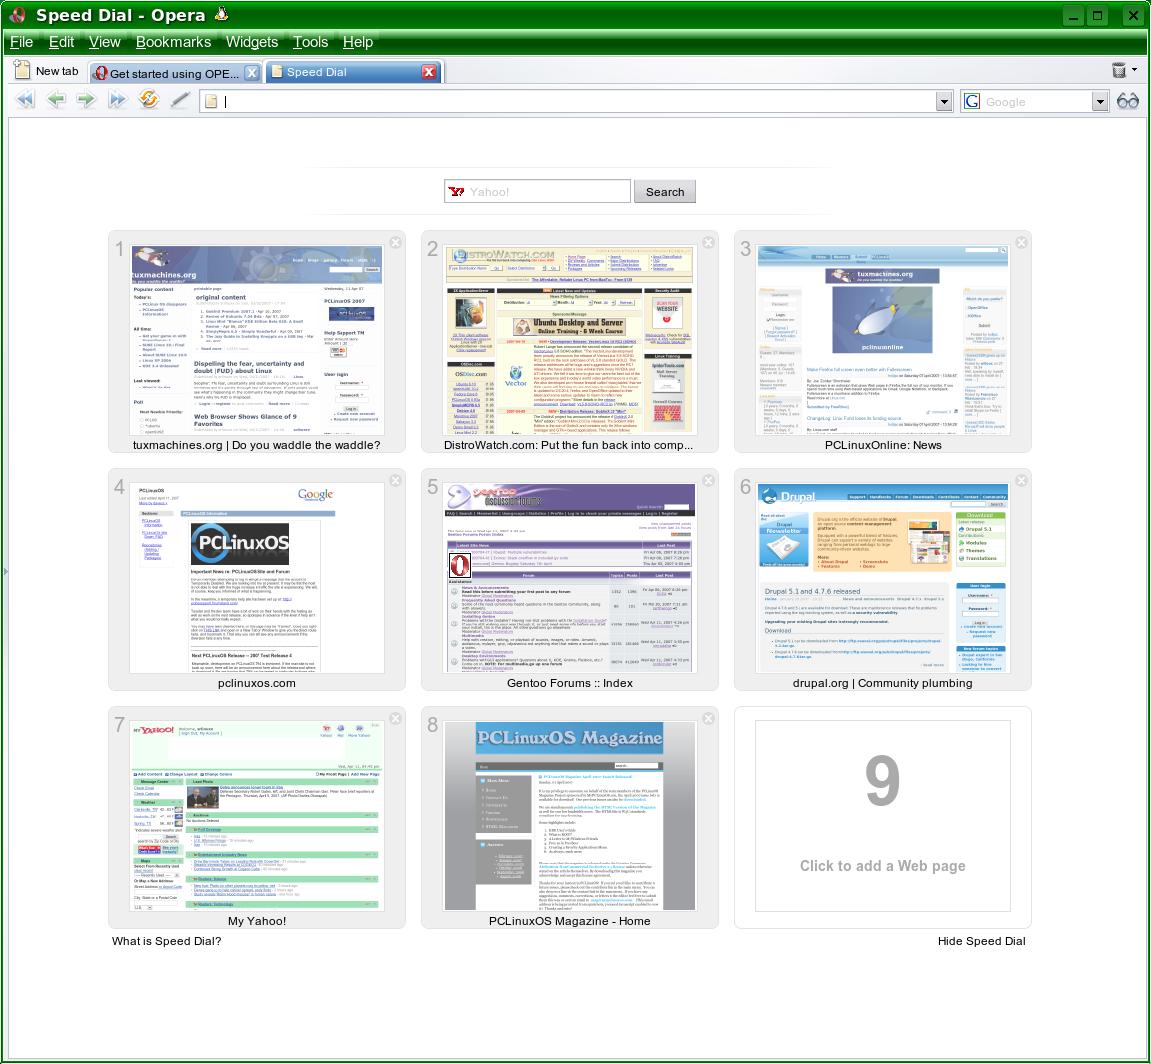Click the Google search input field

pos(1036,102)
